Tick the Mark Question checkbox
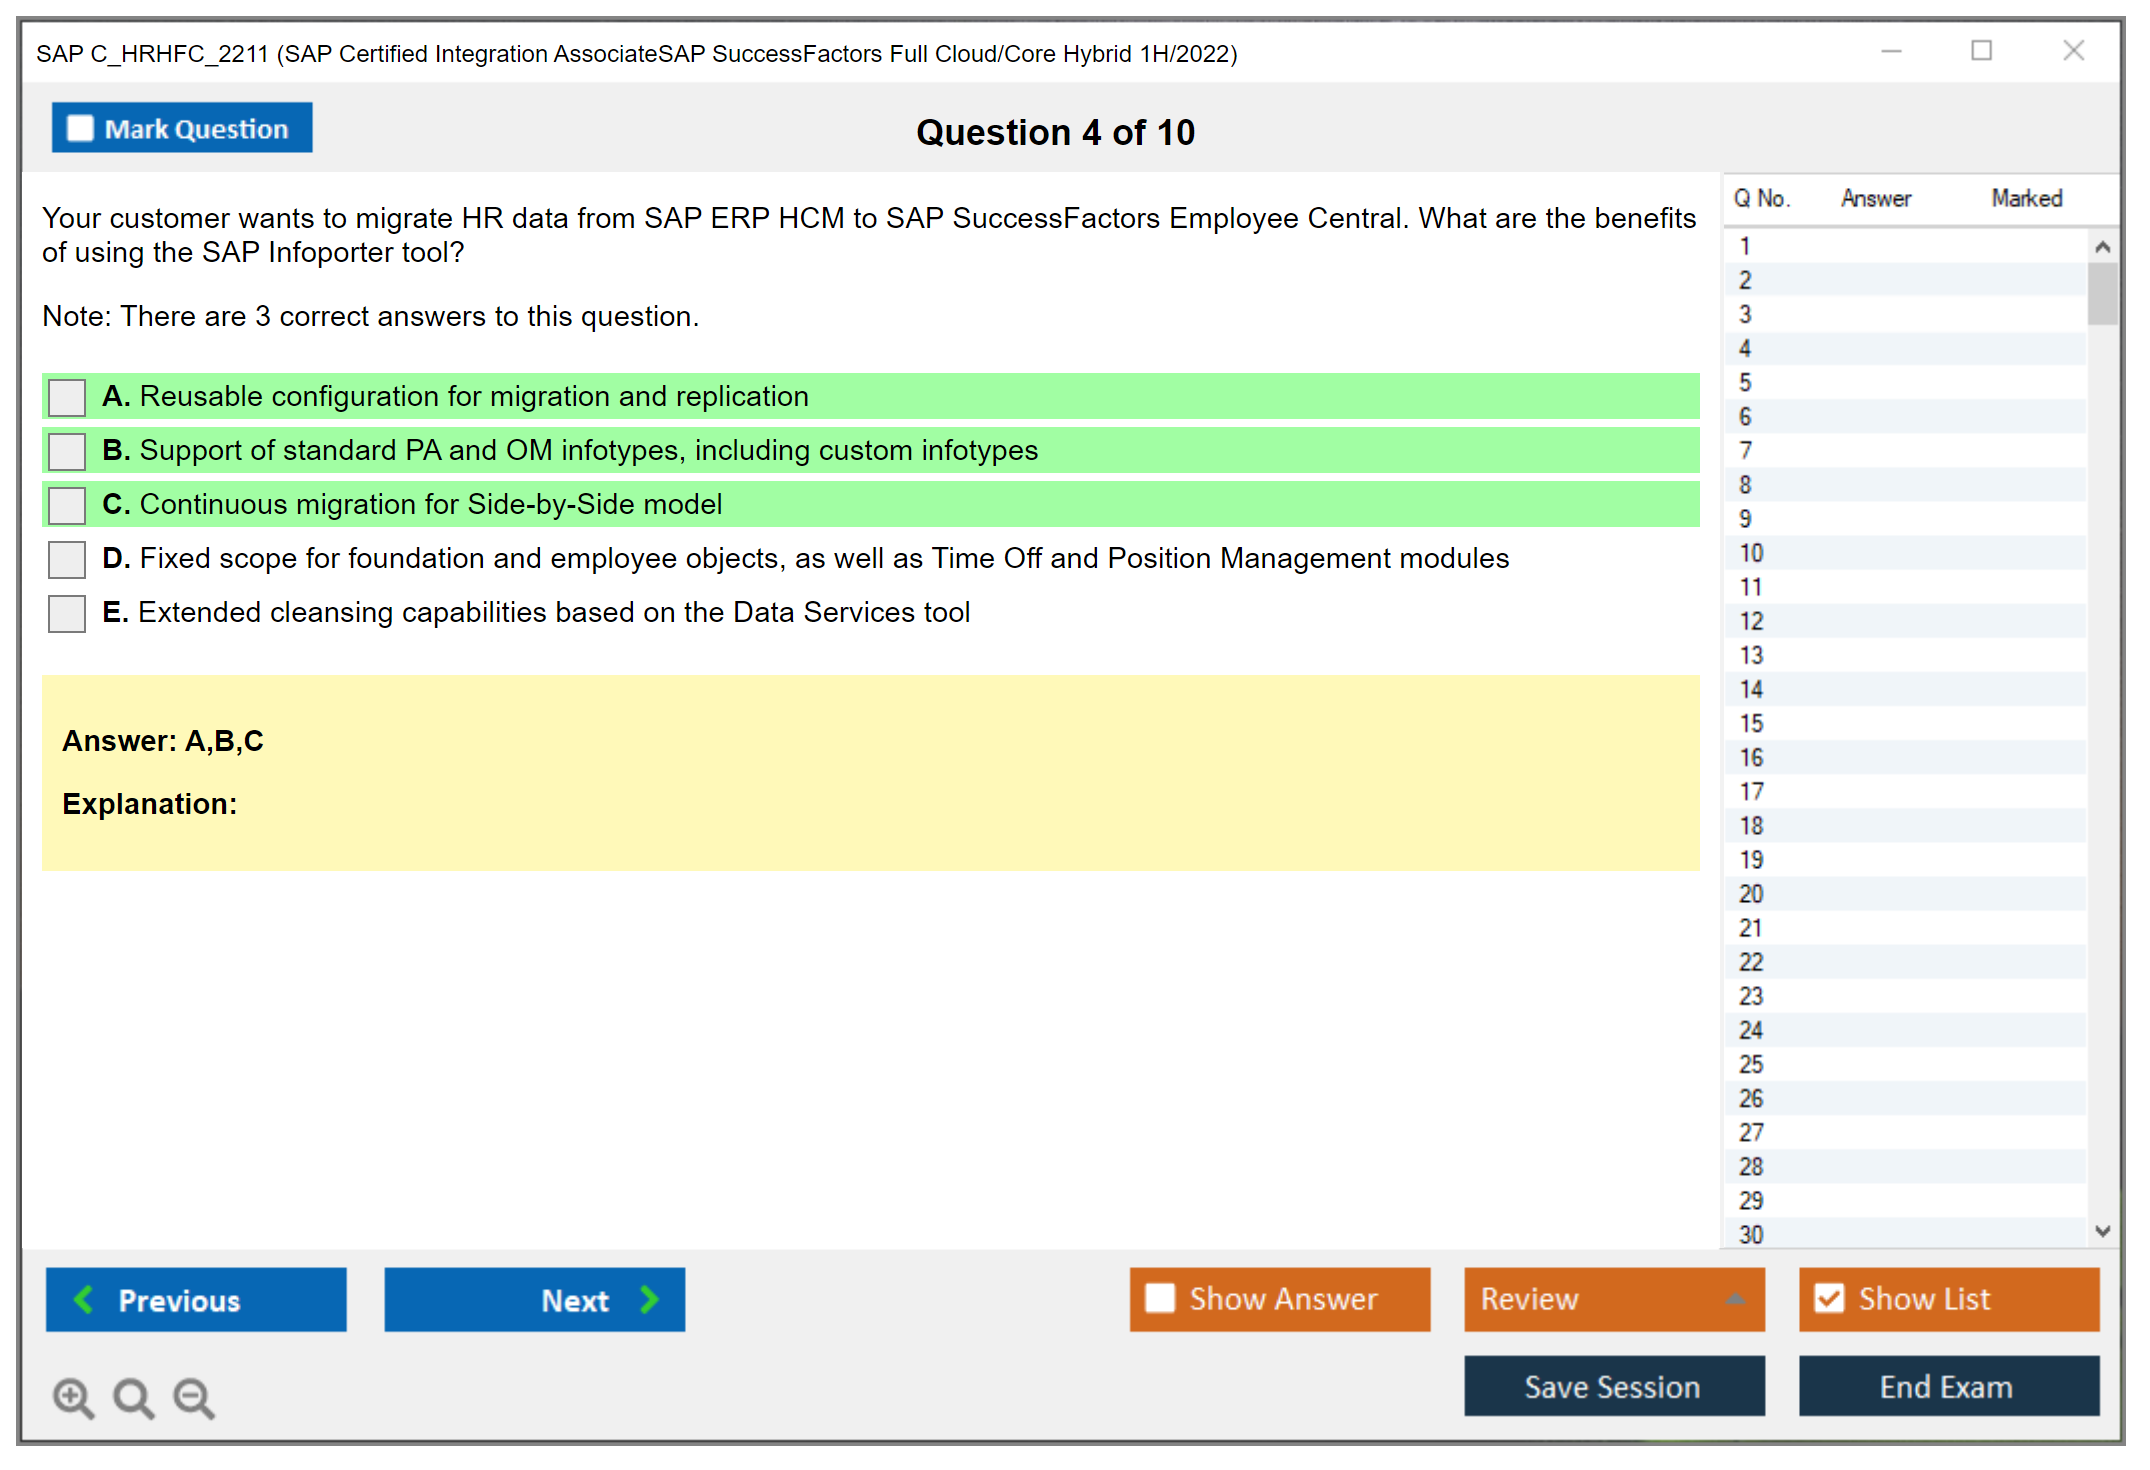The image size is (2150, 1470). coord(80,128)
